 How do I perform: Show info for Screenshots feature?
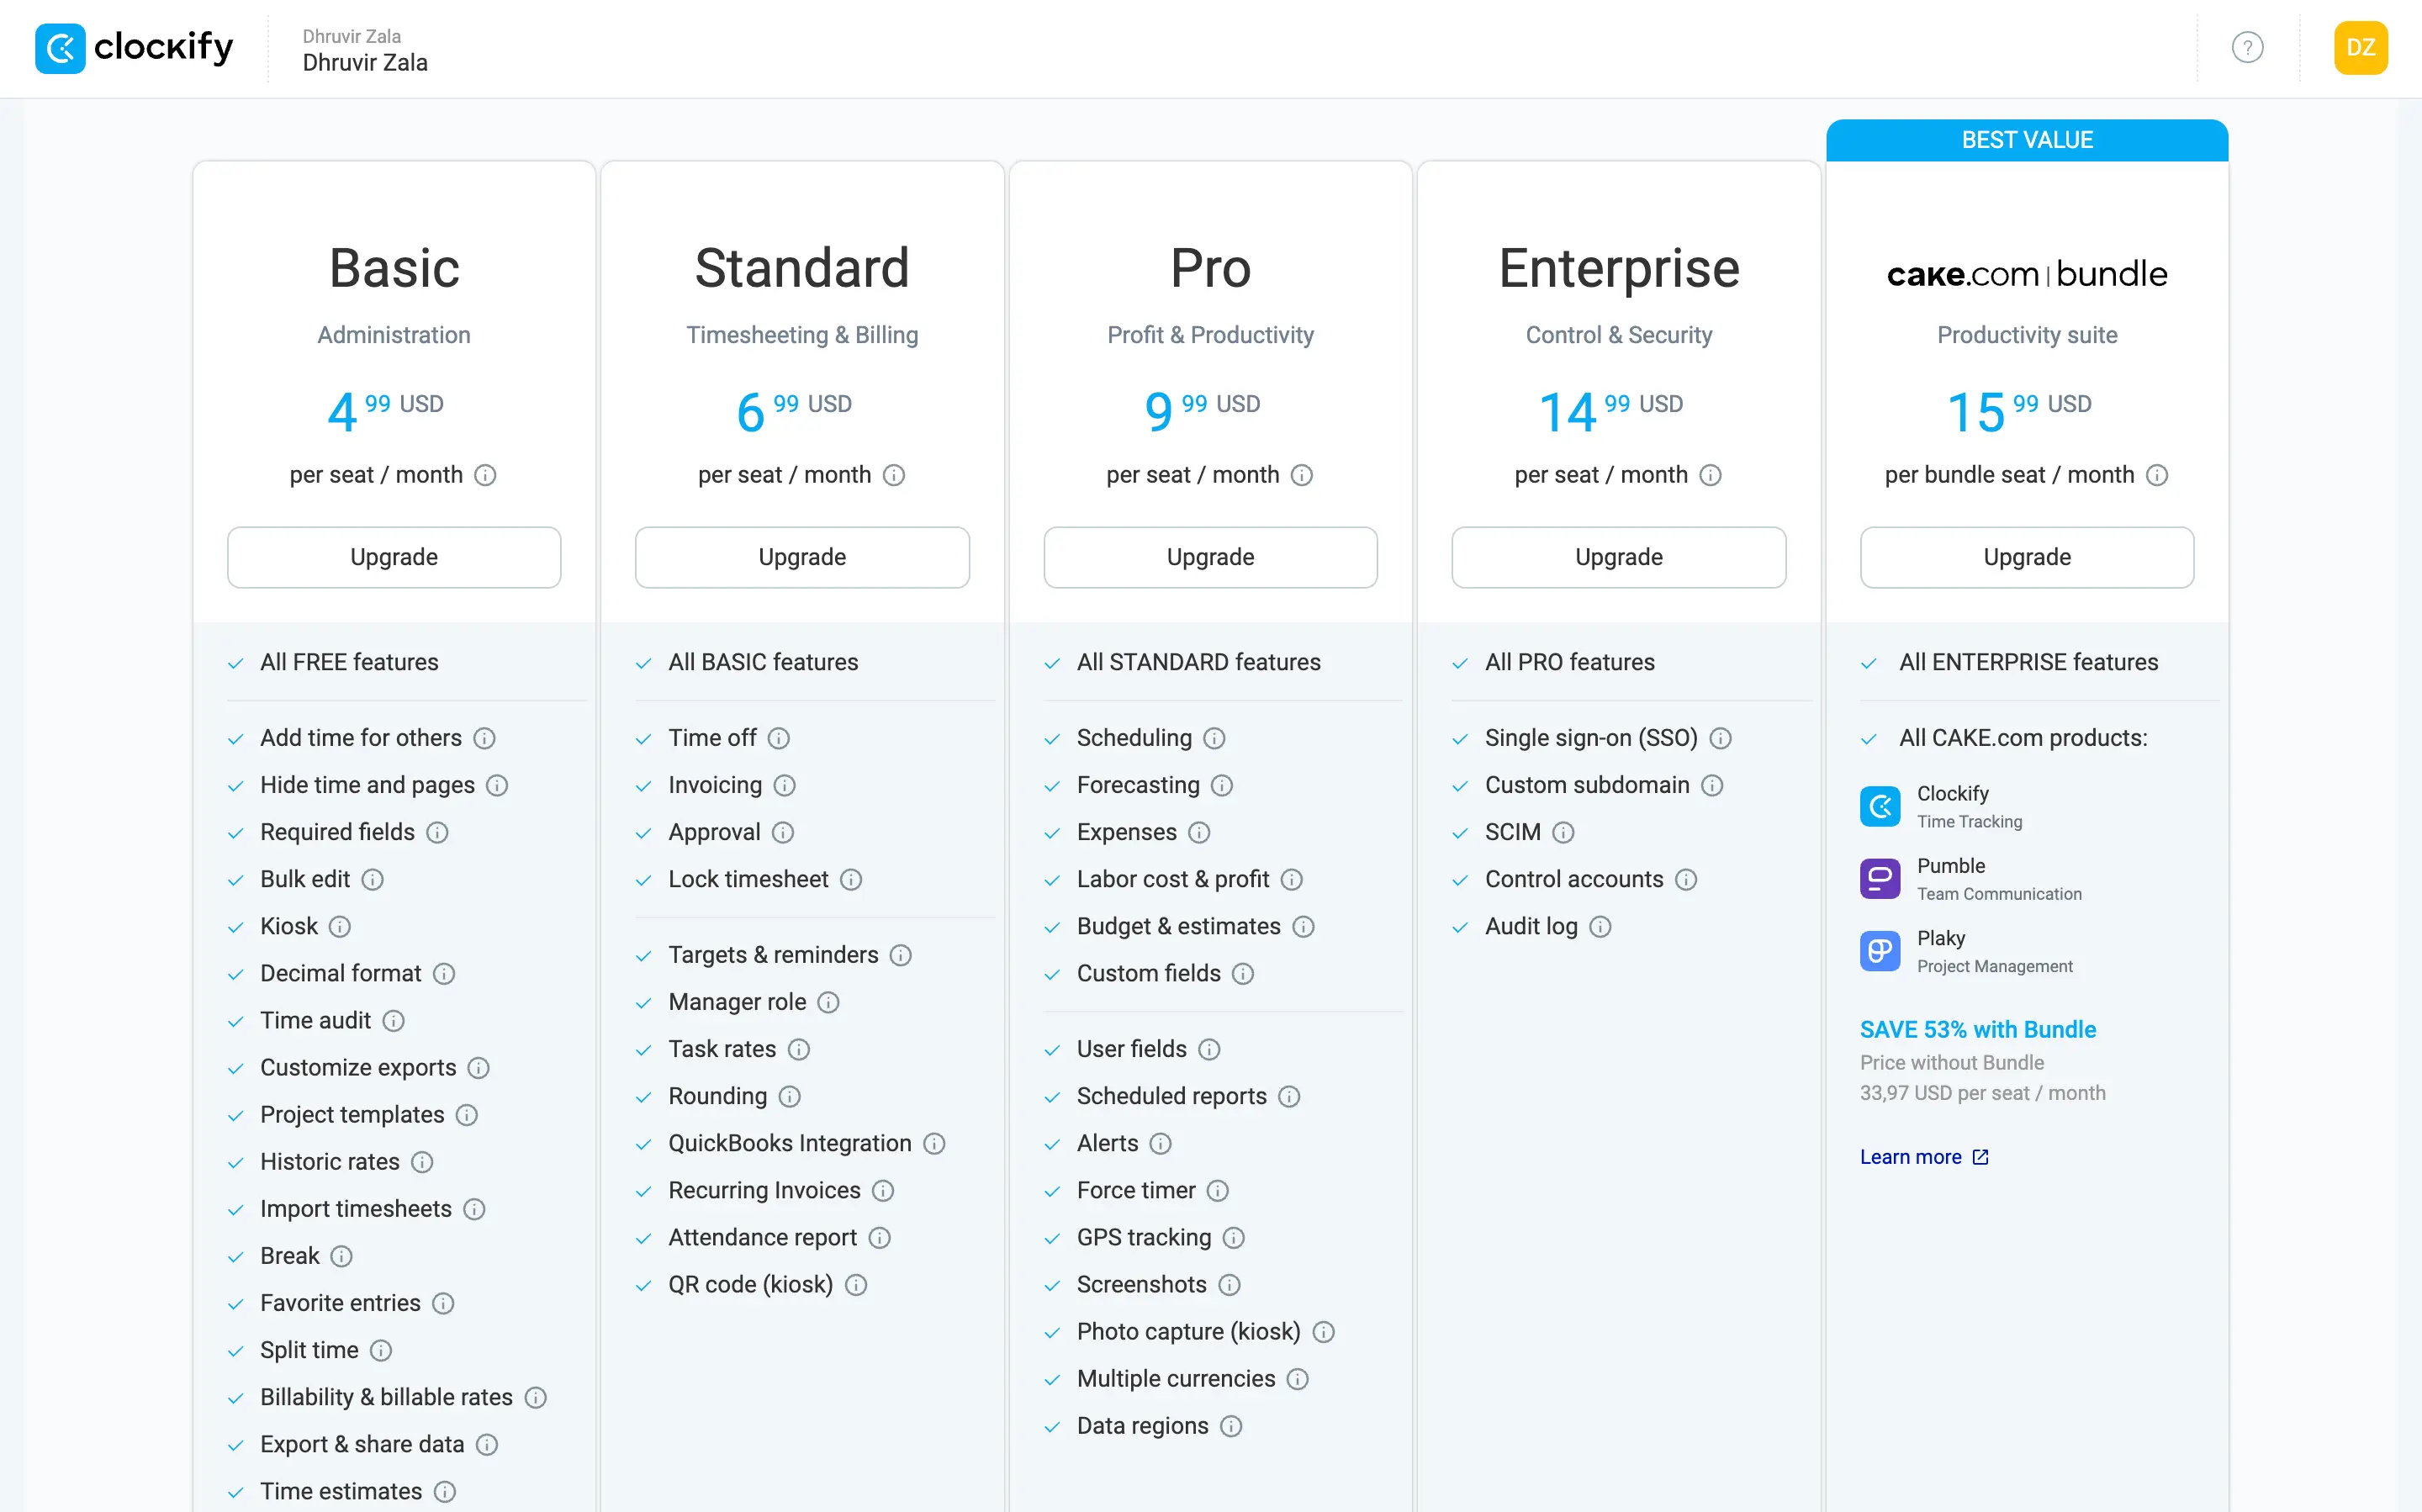click(1229, 1285)
